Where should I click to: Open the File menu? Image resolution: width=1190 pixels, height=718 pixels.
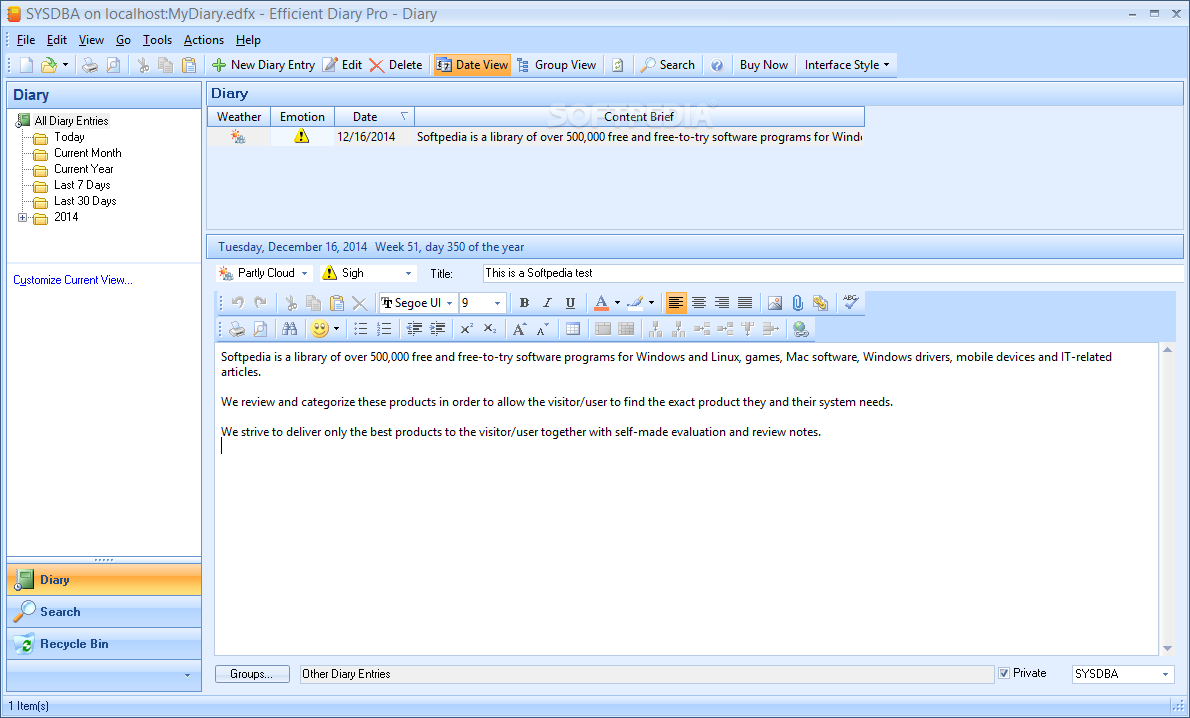[26, 40]
